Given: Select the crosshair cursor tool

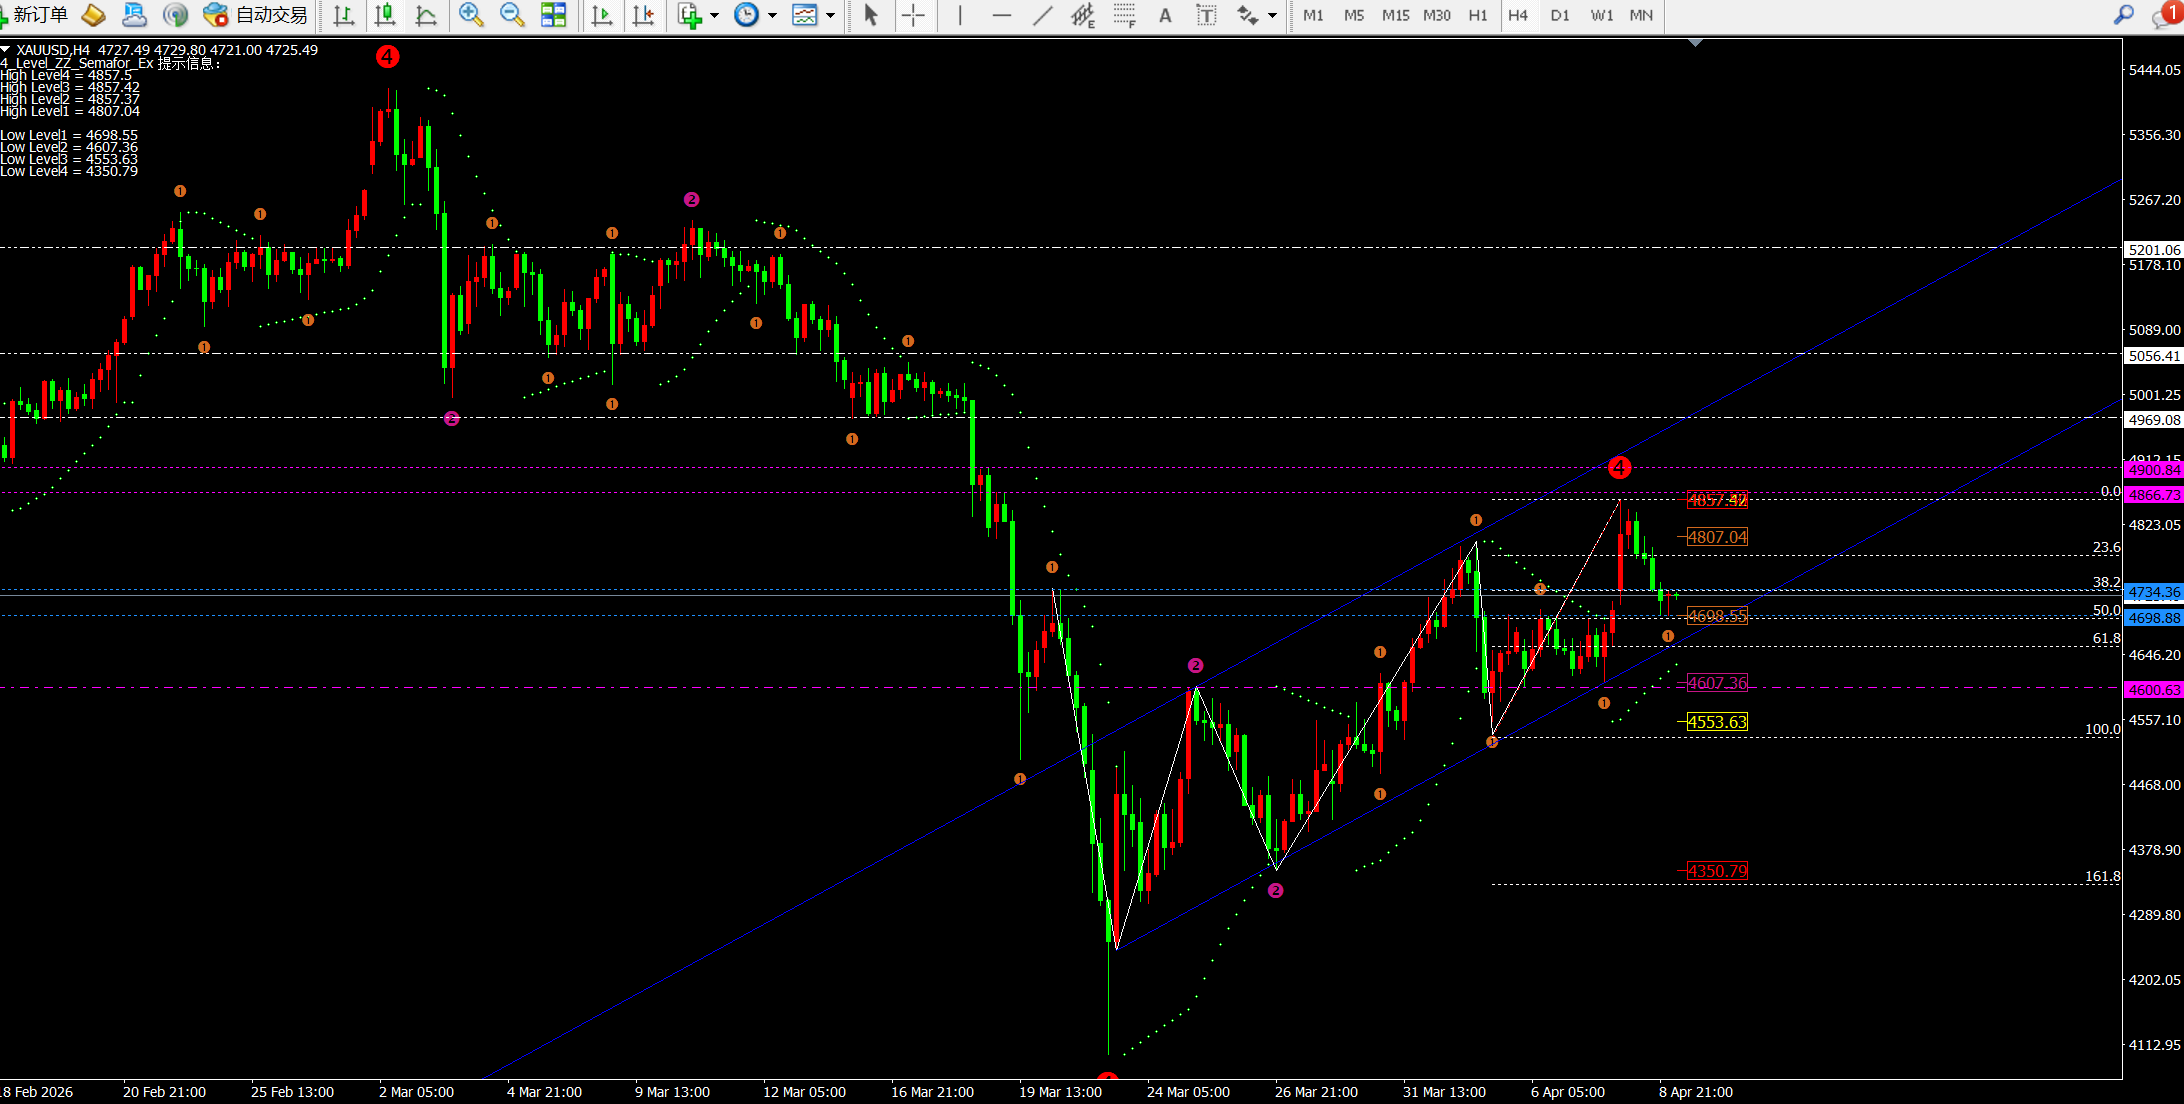Looking at the screenshot, I should coord(912,15).
